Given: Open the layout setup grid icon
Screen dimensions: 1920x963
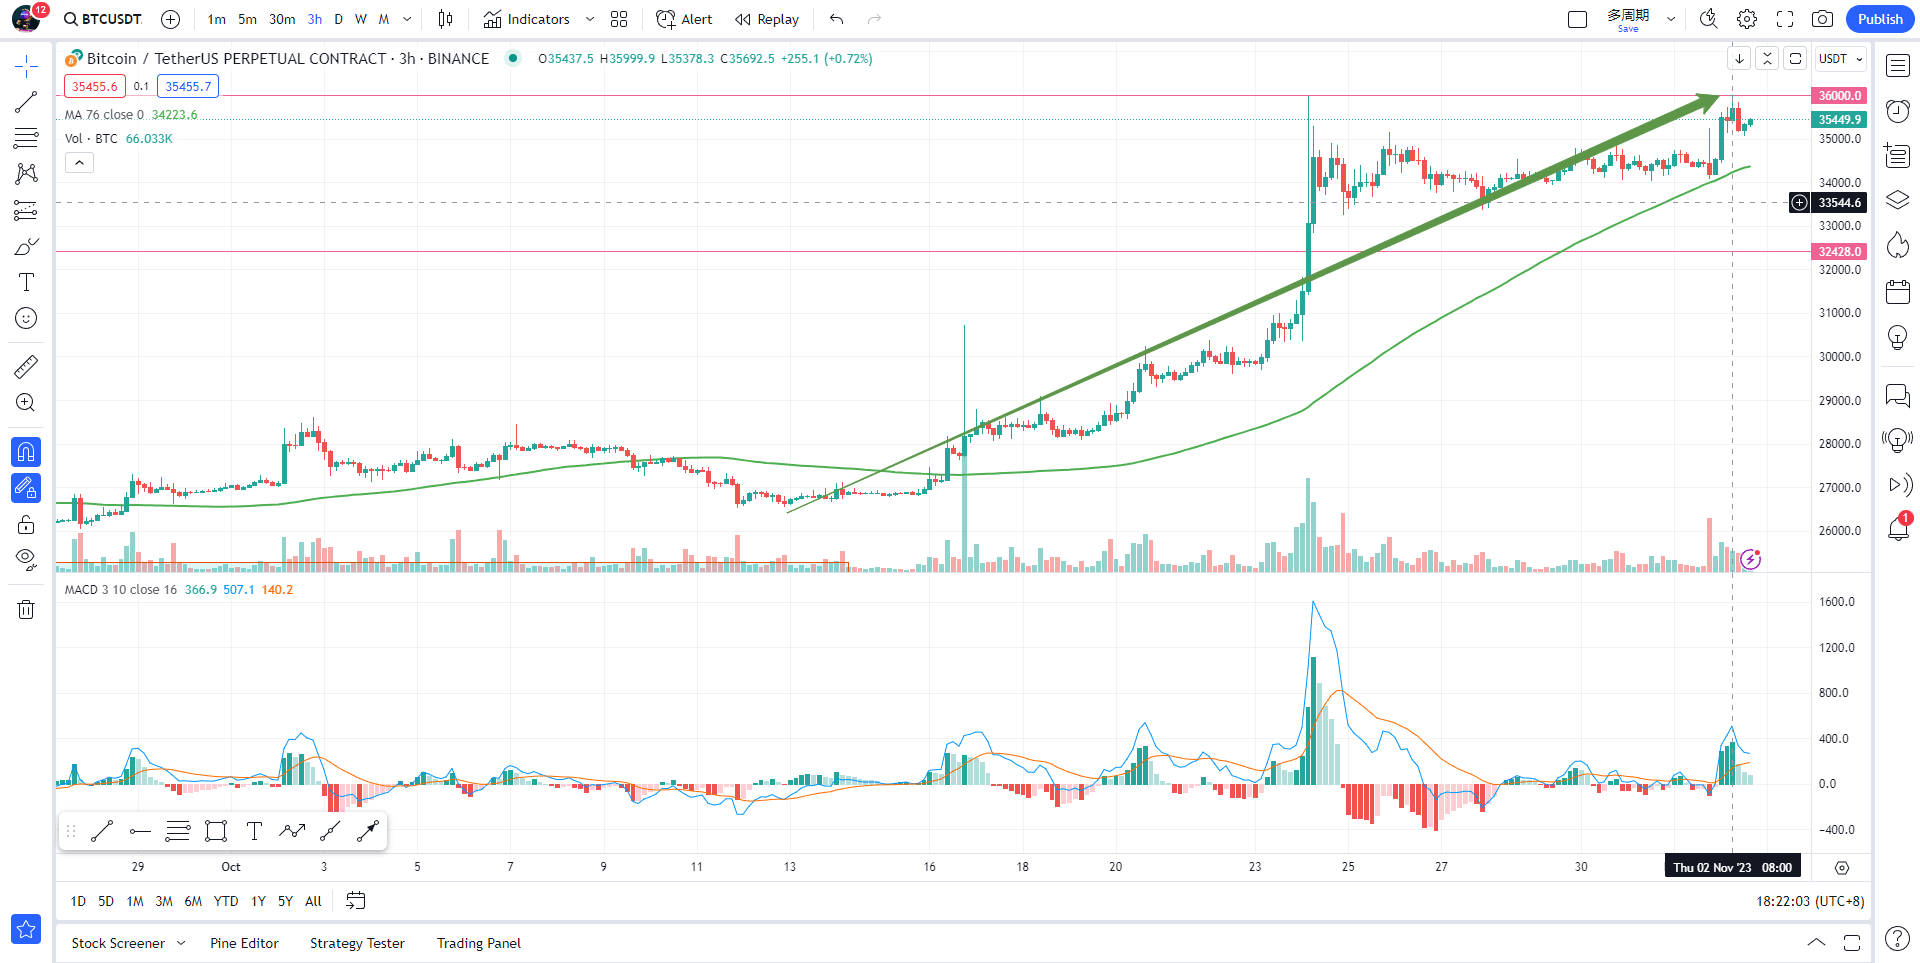Looking at the screenshot, I should pos(619,19).
